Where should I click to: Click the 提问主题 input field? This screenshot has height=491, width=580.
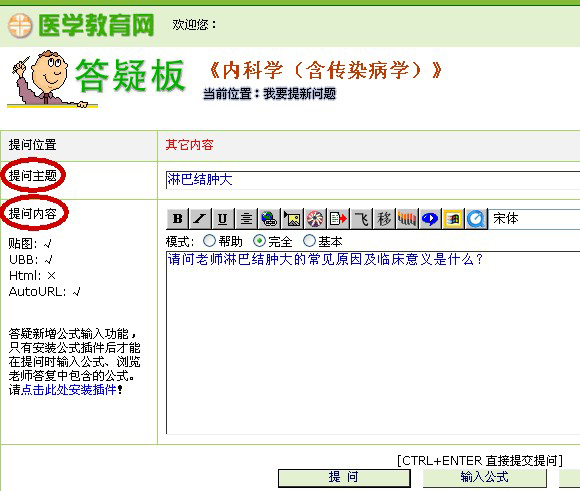pyautogui.click(x=373, y=180)
